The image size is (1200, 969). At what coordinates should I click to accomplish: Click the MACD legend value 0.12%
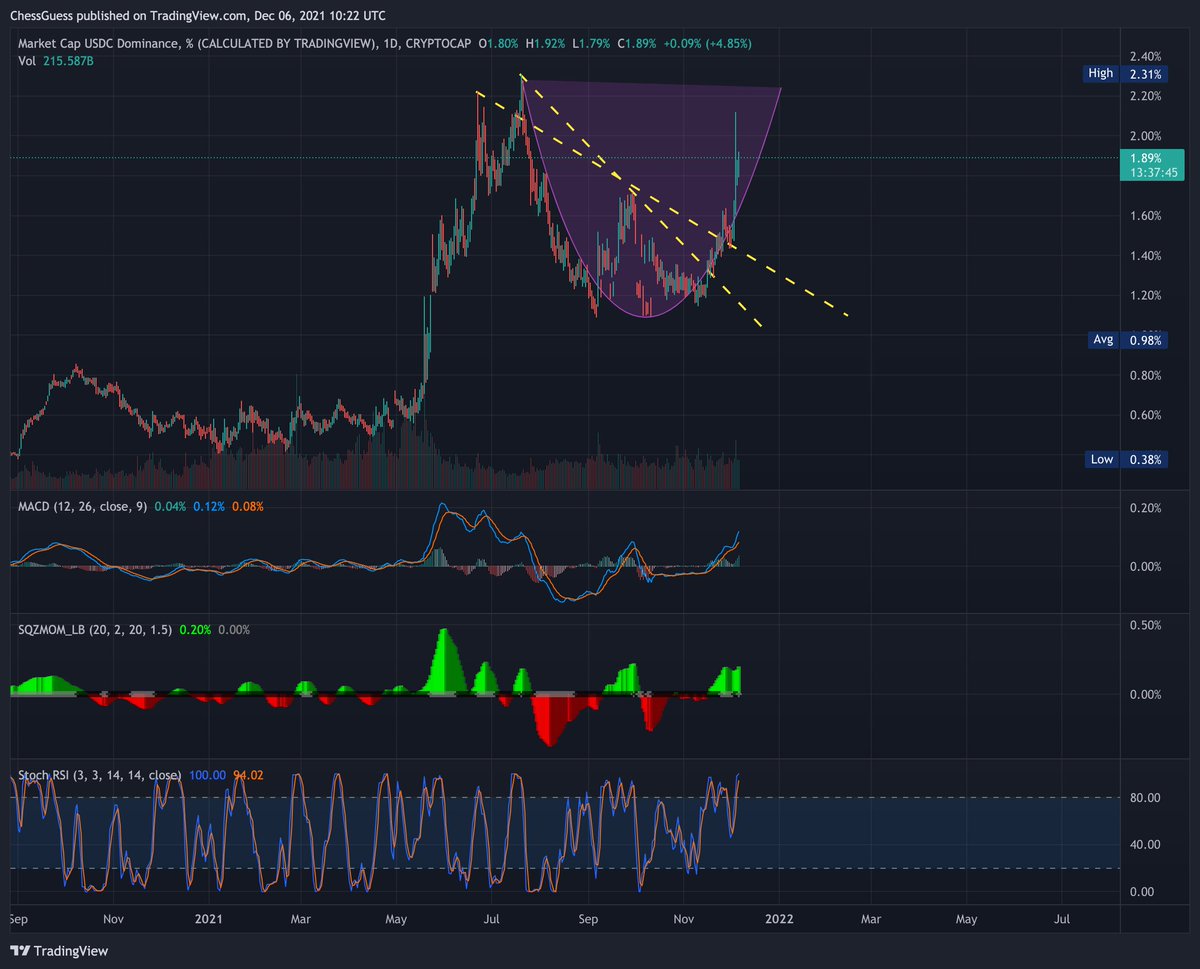210,507
